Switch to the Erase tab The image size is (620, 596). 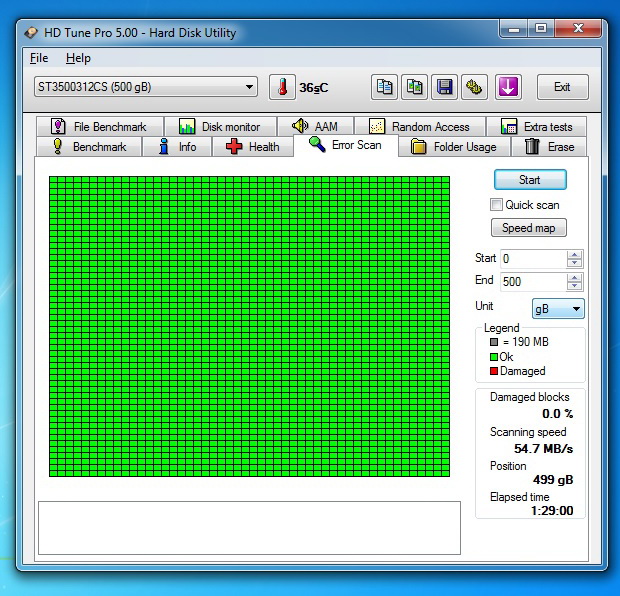549,147
